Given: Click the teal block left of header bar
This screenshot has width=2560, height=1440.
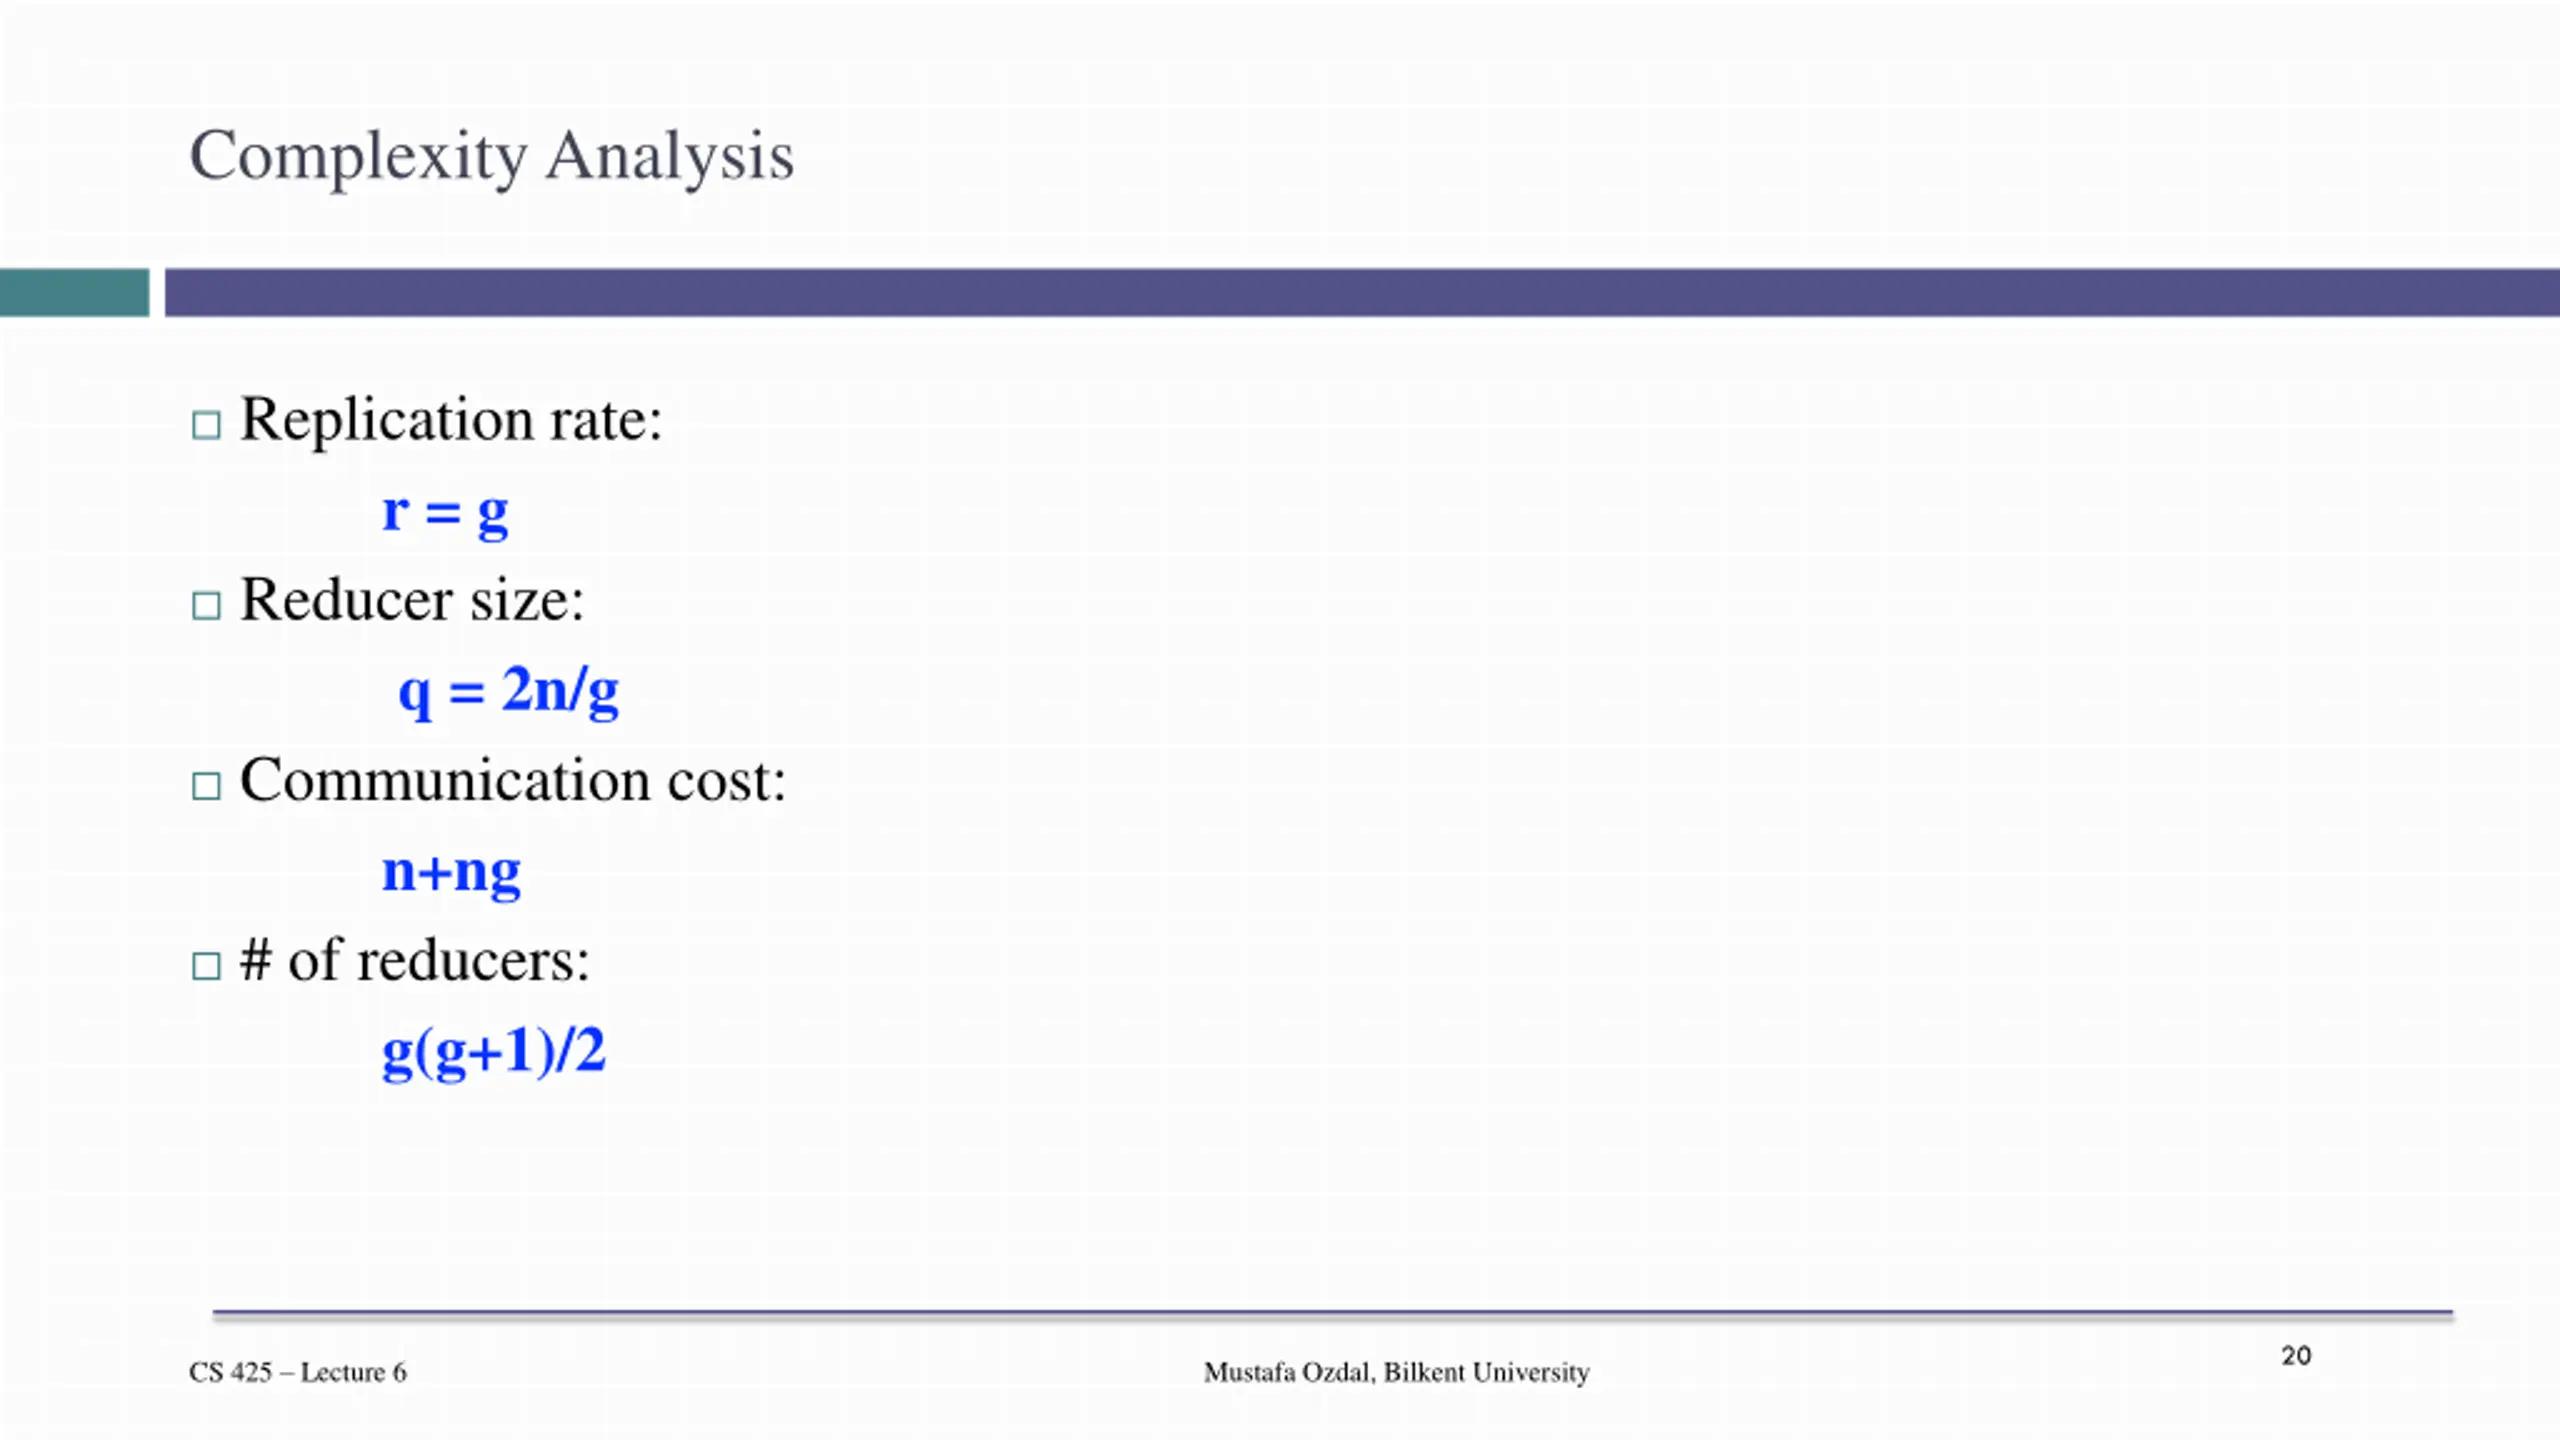Looking at the screenshot, I should point(75,293).
